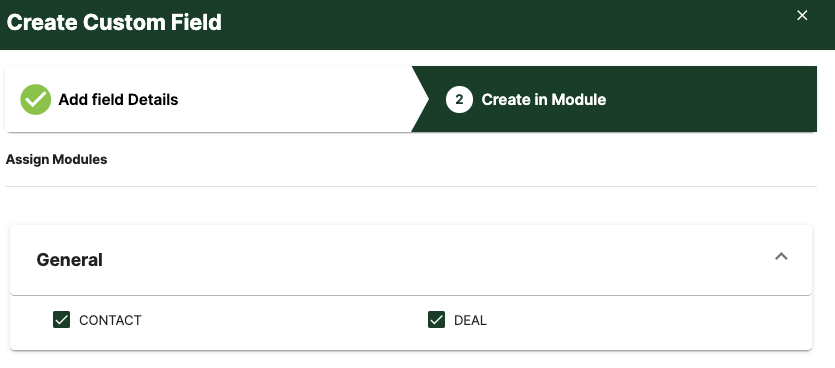Click the step number 2 circle
Screen dimensions: 835x368
point(459,100)
